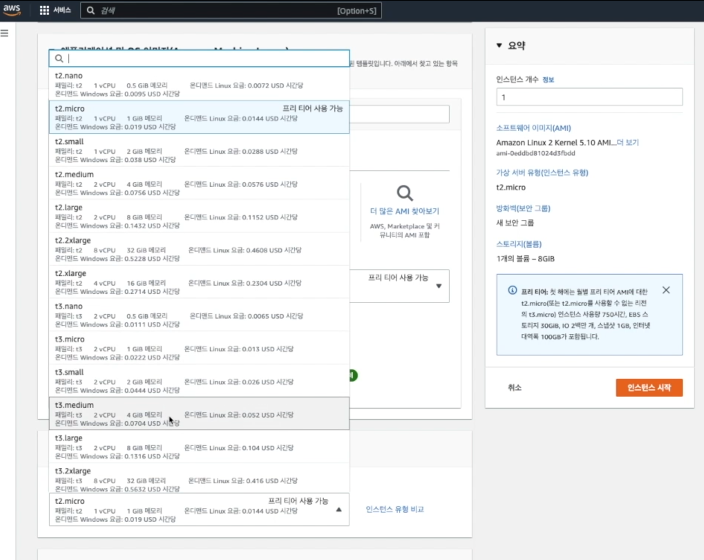Expand the AMI dropdown with 프리 티어 사용 가능
704x560 pixels.
point(439,286)
